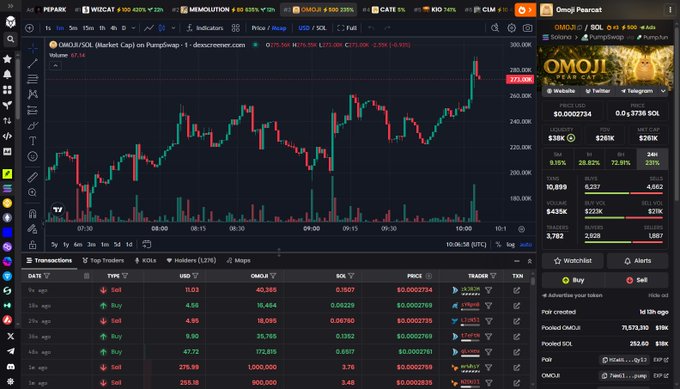Image resolution: width=680 pixels, height=389 pixels.
Task: Switch to Maps tab
Action: point(238,261)
